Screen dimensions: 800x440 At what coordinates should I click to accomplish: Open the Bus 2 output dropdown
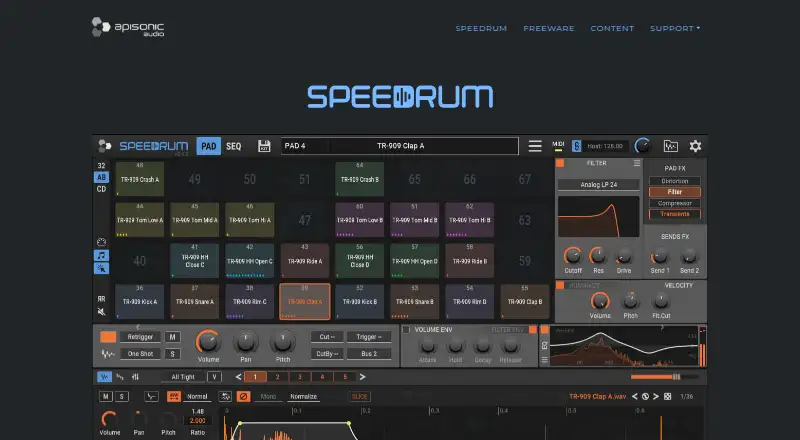tap(369, 354)
